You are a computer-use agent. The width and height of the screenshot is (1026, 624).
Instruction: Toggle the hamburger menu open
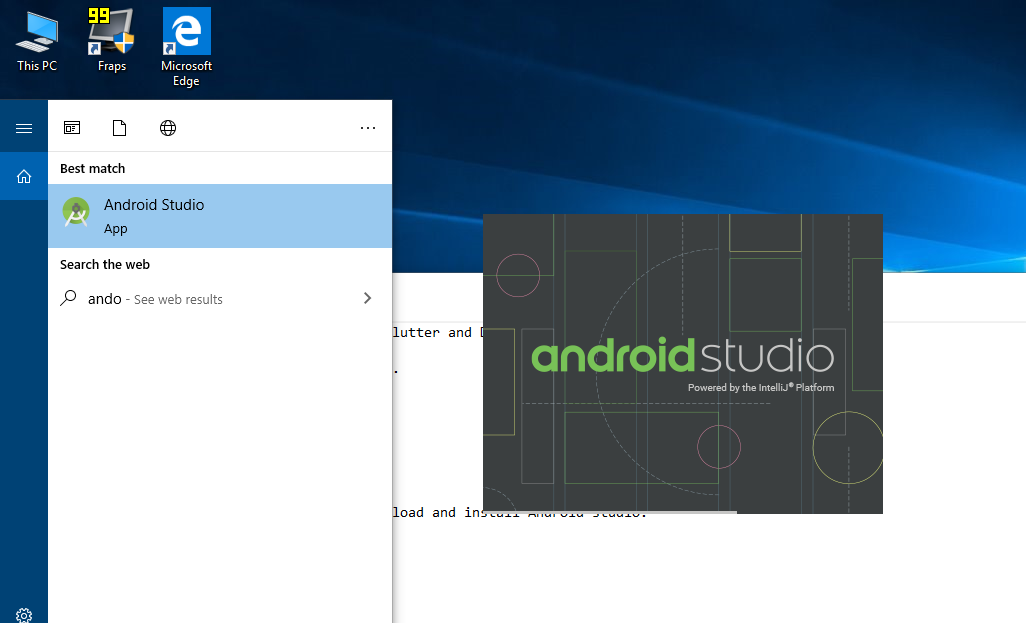22,127
